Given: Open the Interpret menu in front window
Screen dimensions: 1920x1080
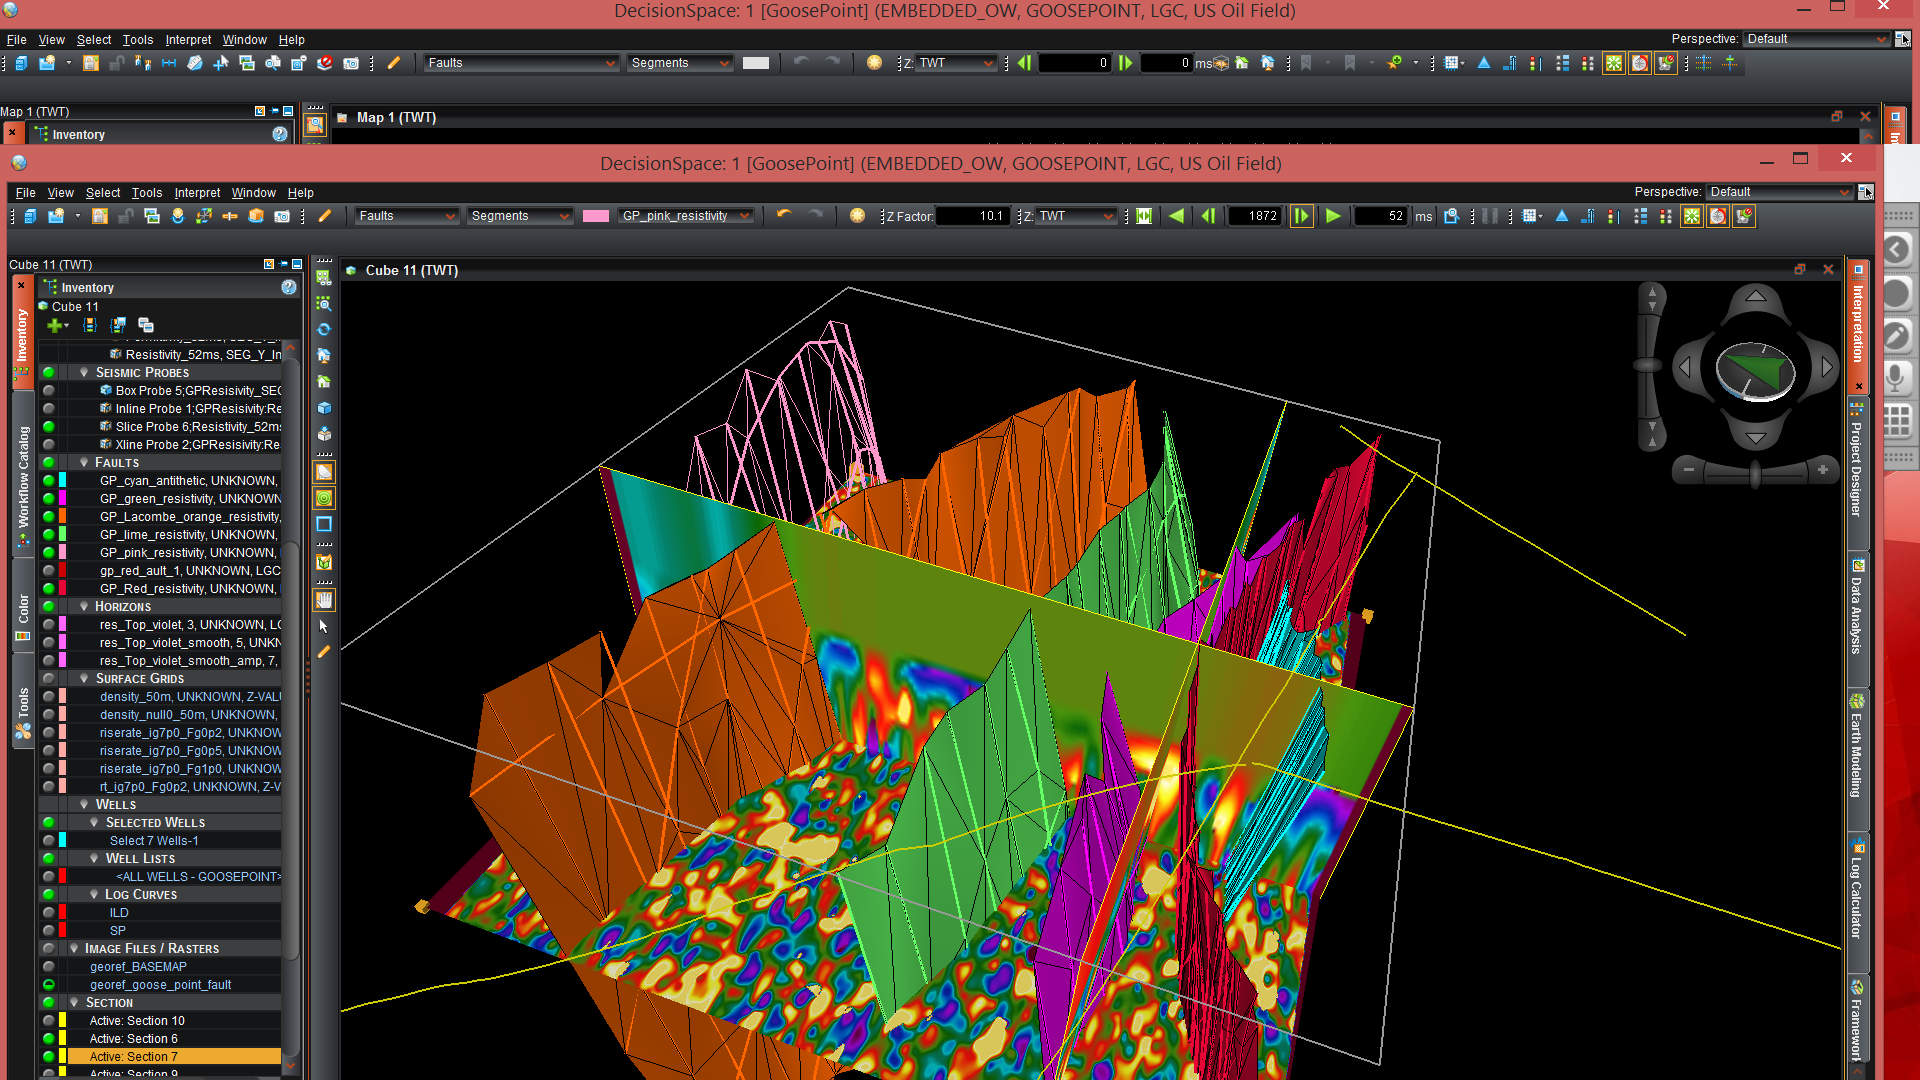Looking at the screenshot, I should tap(197, 193).
